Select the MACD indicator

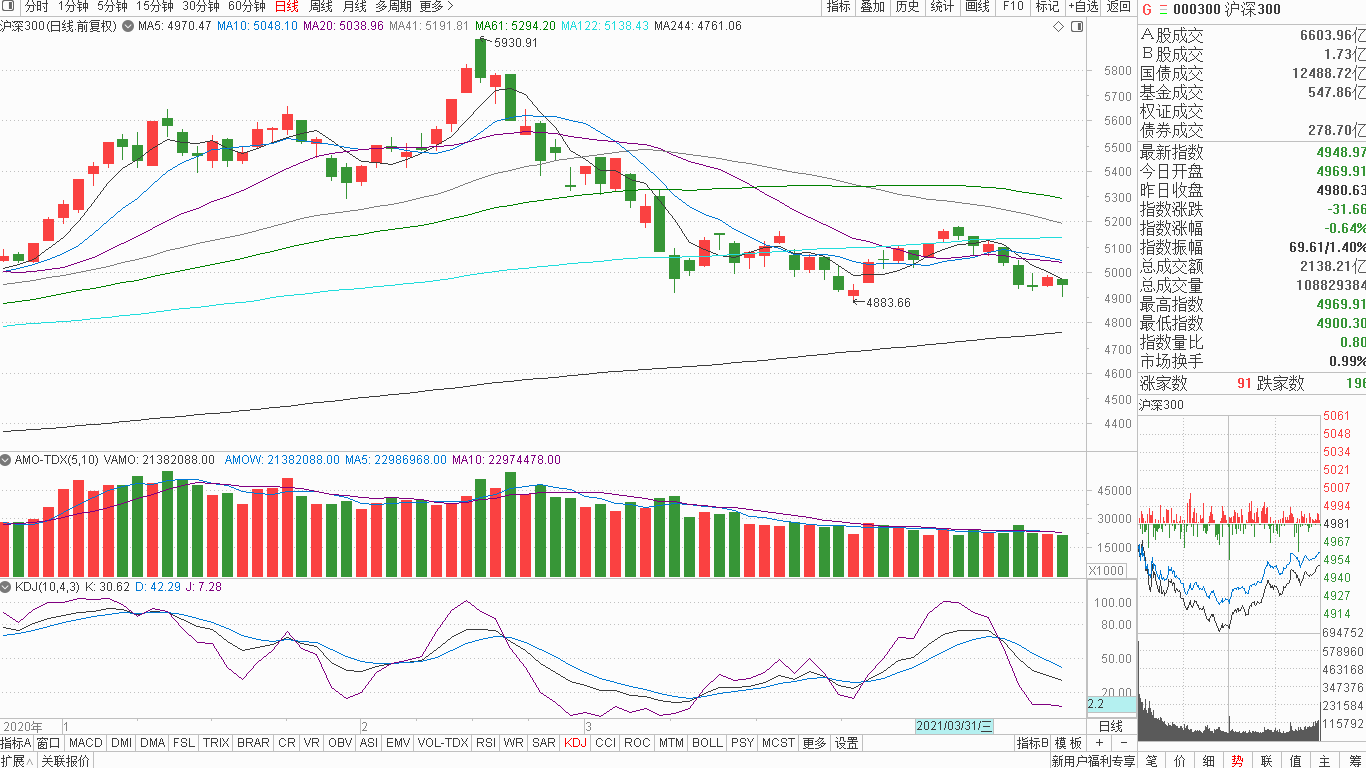tap(86, 743)
